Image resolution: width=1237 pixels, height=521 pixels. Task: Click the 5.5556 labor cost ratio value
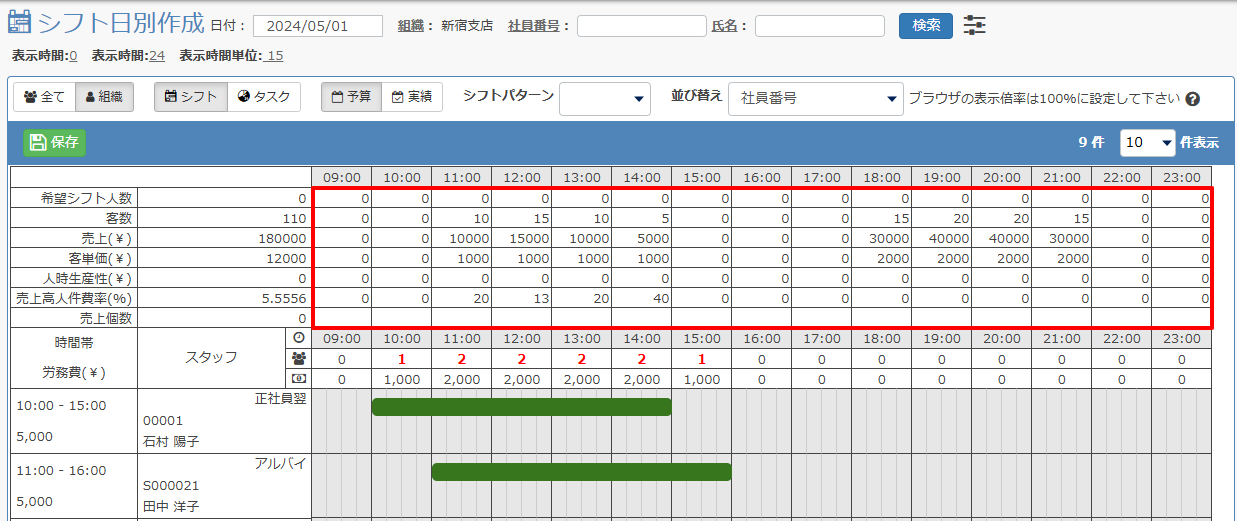(283, 298)
